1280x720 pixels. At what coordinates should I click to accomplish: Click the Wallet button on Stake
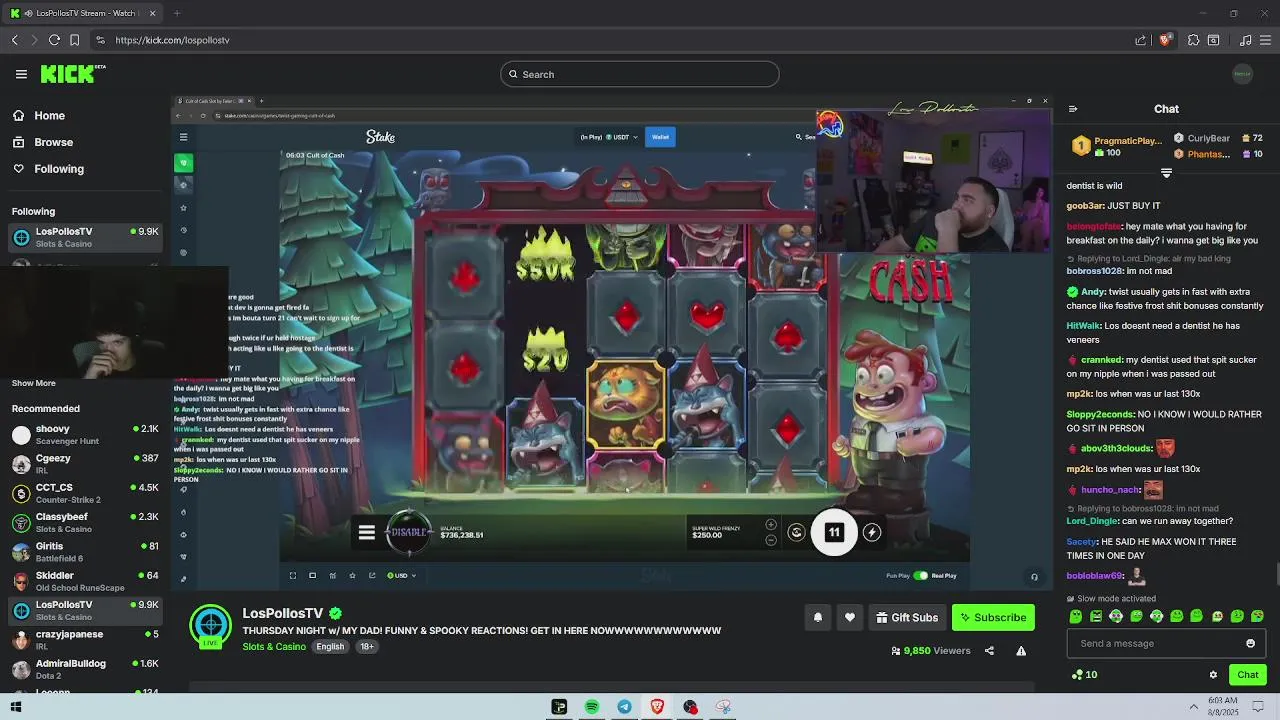coord(660,137)
